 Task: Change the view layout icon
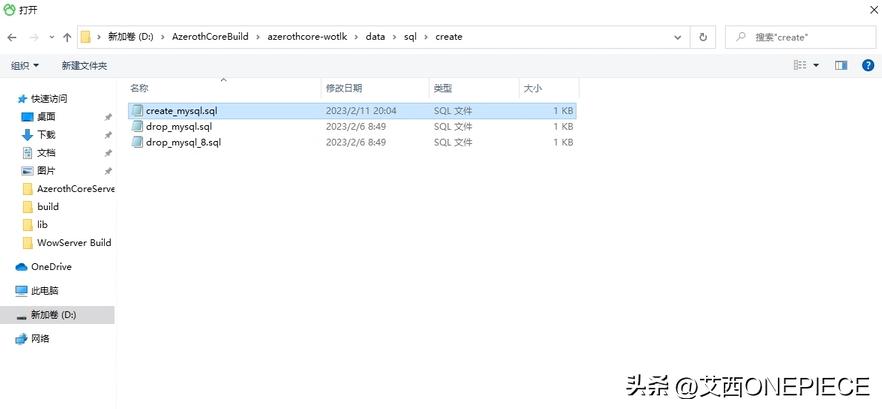(800, 65)
